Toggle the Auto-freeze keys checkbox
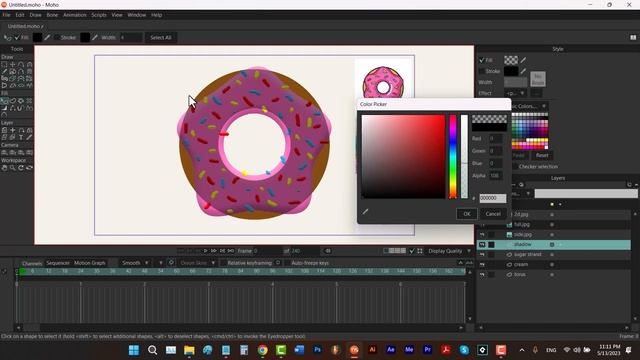The width and height of the screenshot is (640, 360). tap(287, 263)
